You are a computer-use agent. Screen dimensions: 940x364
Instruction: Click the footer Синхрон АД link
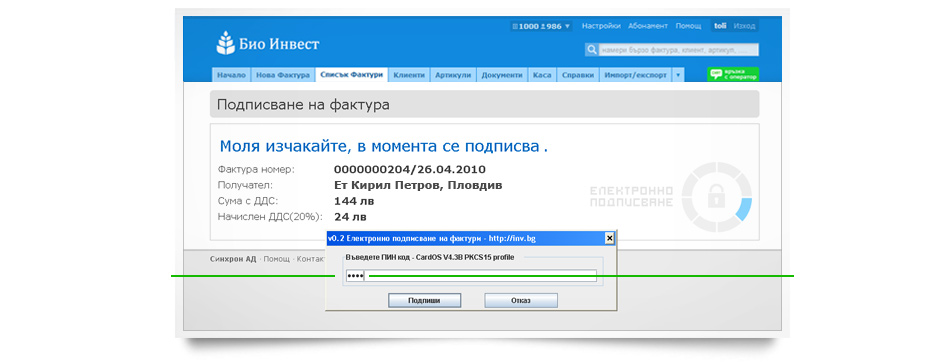(x=233, y=259)
